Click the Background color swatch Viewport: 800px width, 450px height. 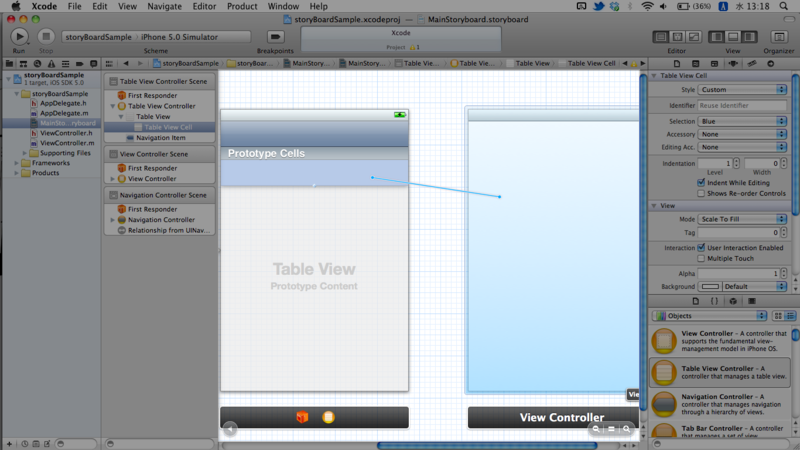click(710, 286)
